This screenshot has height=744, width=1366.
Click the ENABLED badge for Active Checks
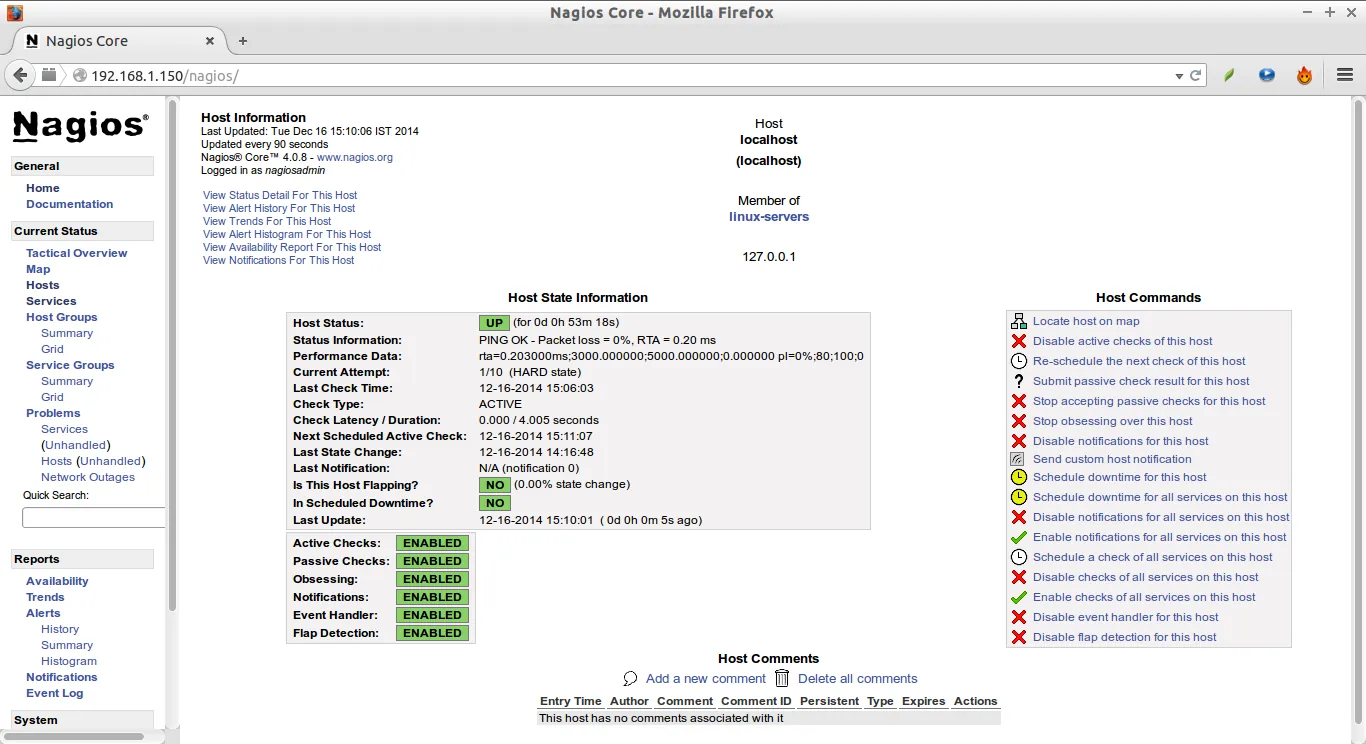coord(432,543)
